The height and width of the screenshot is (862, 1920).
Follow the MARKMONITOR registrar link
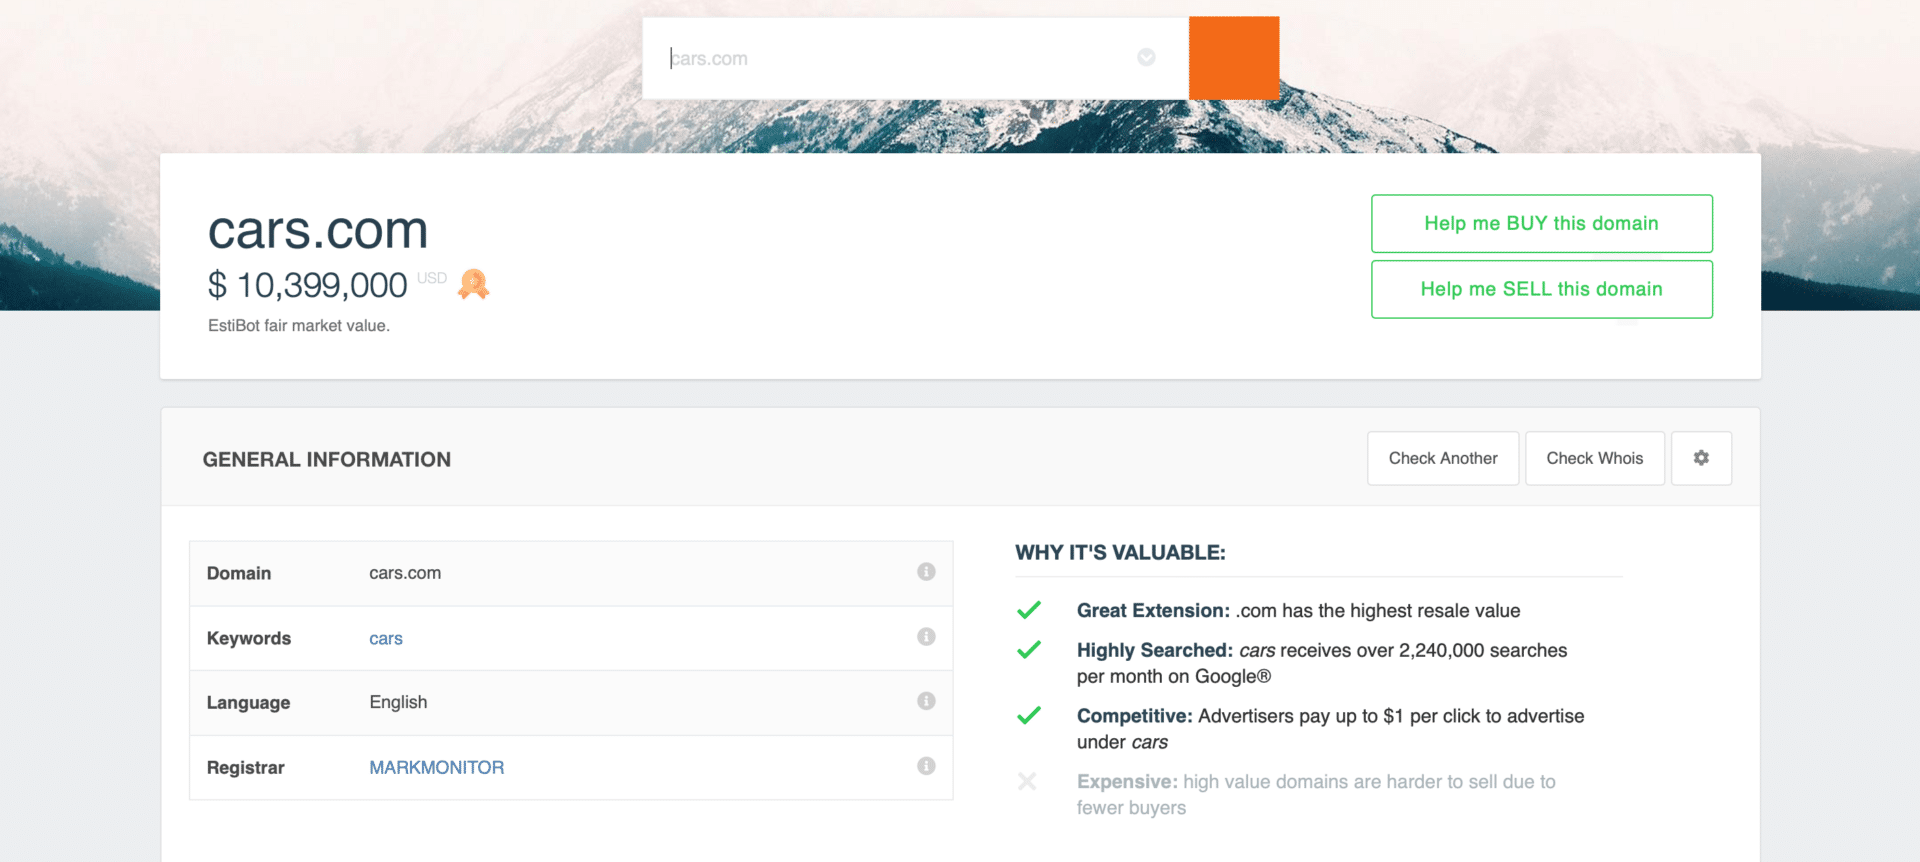pos(436,768)
